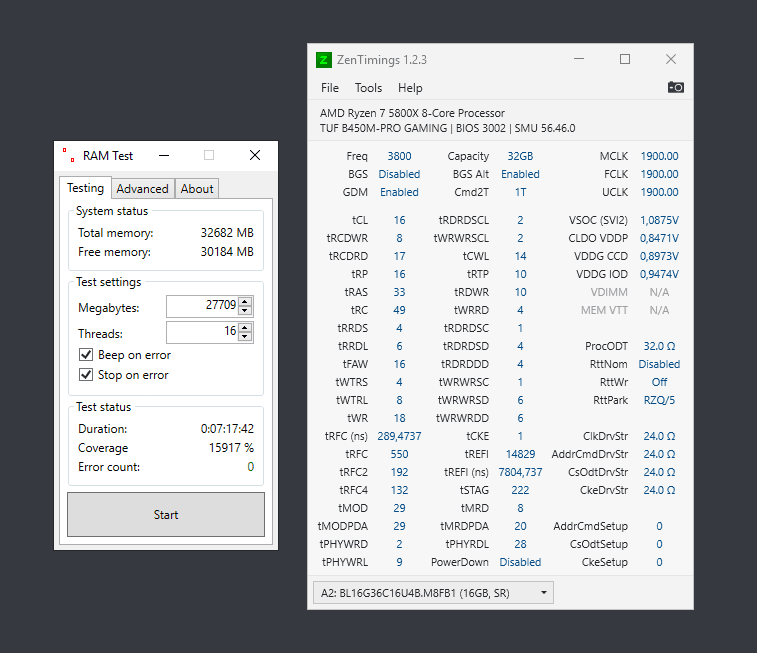Switch to the Testing tab
Image resolution: width=757 pixels, height=653 pixels.
point(85,188)
